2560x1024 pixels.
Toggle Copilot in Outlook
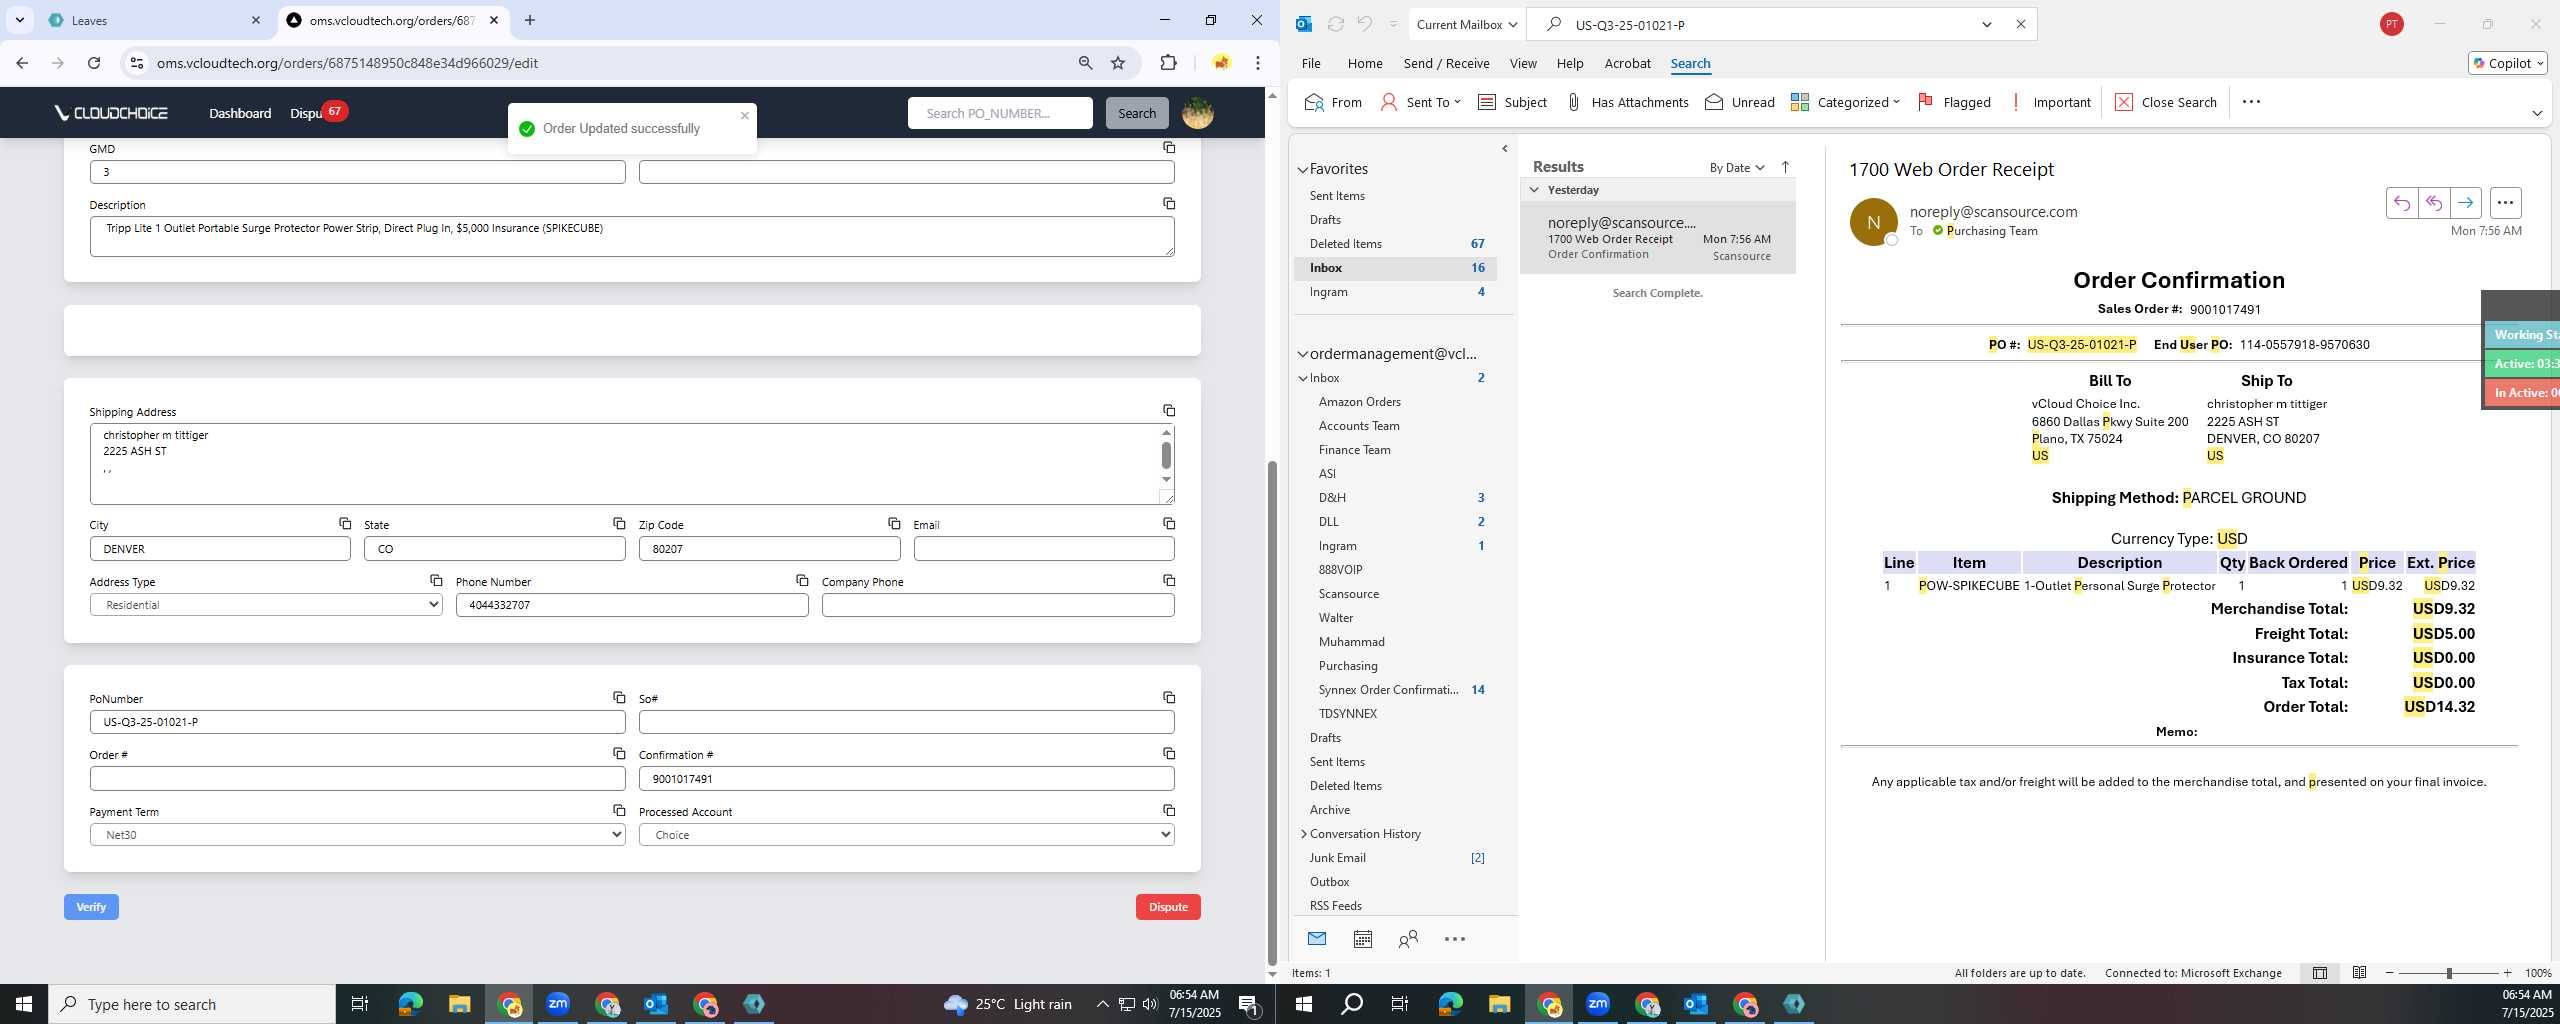2507,63
